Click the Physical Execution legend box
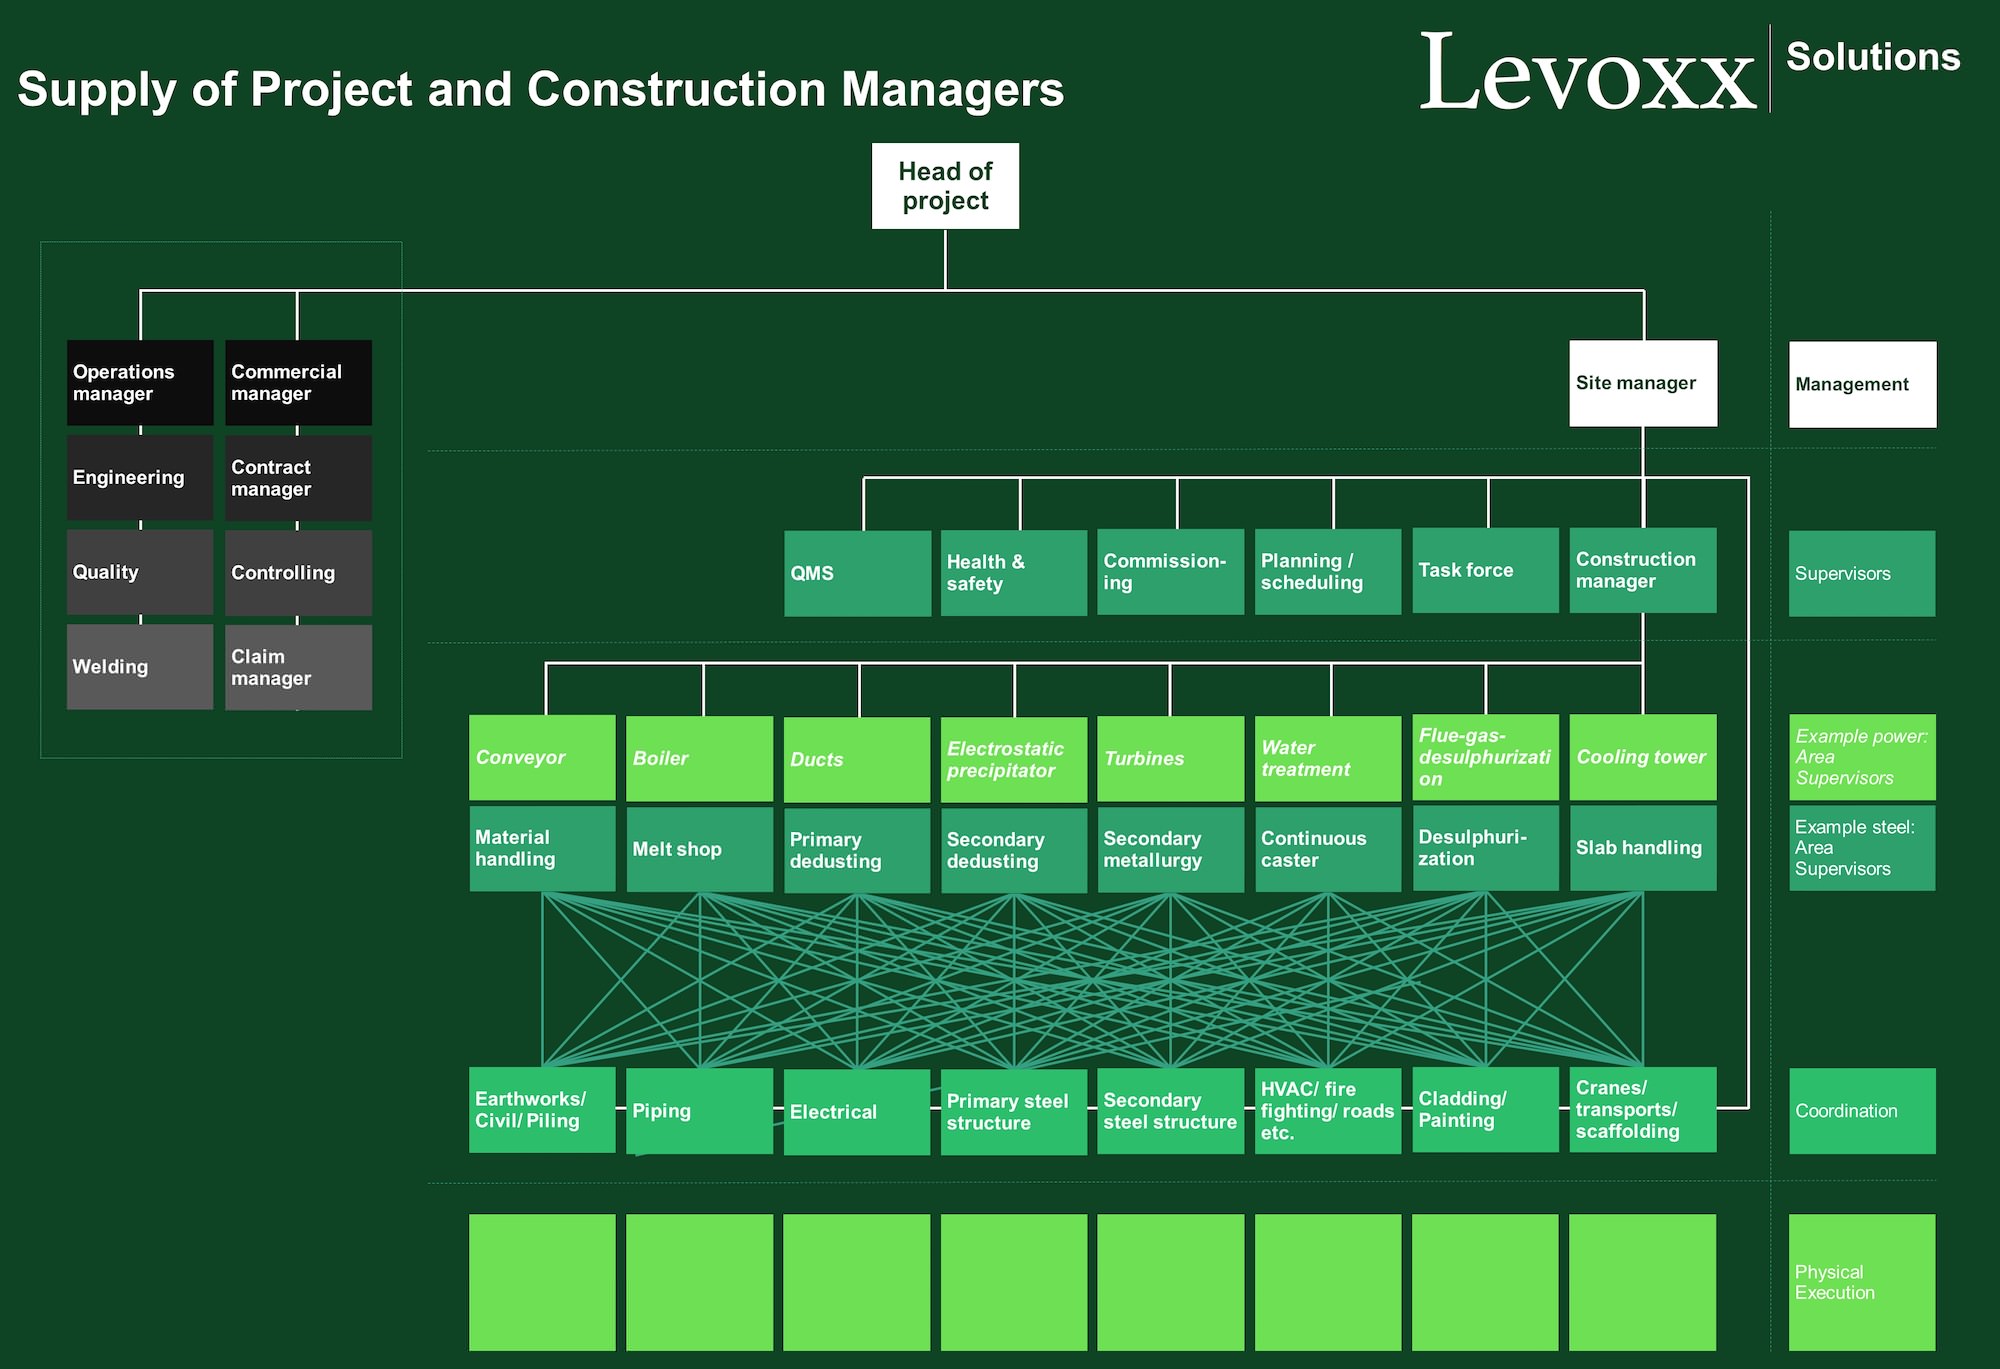2000x1369 pixels. [x=1862, y=1282]
